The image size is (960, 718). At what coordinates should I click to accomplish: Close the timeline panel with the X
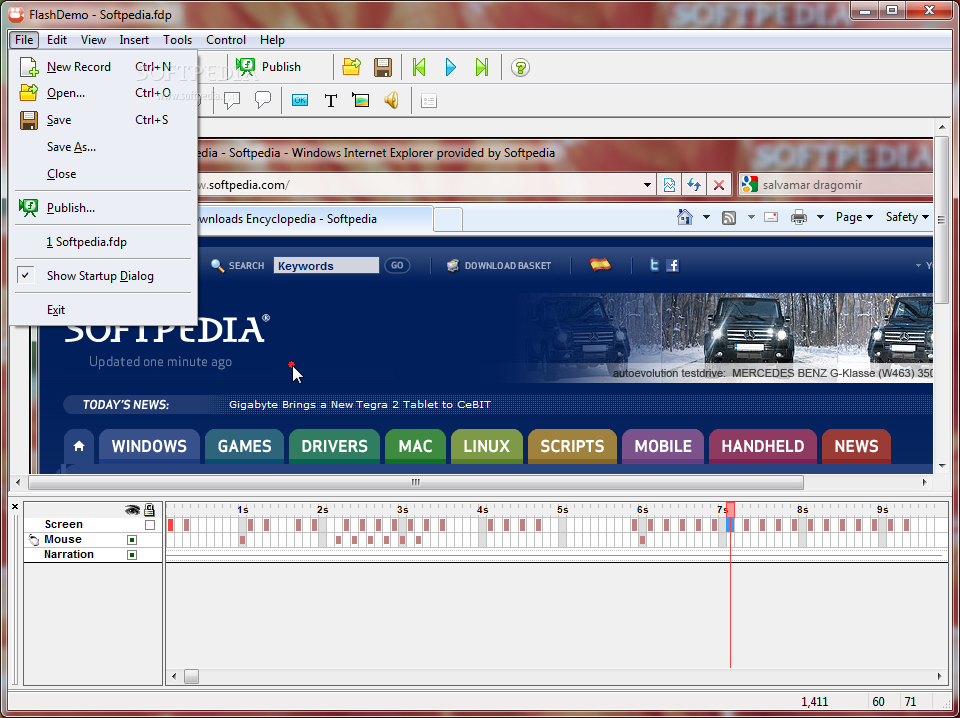(15, 507)
